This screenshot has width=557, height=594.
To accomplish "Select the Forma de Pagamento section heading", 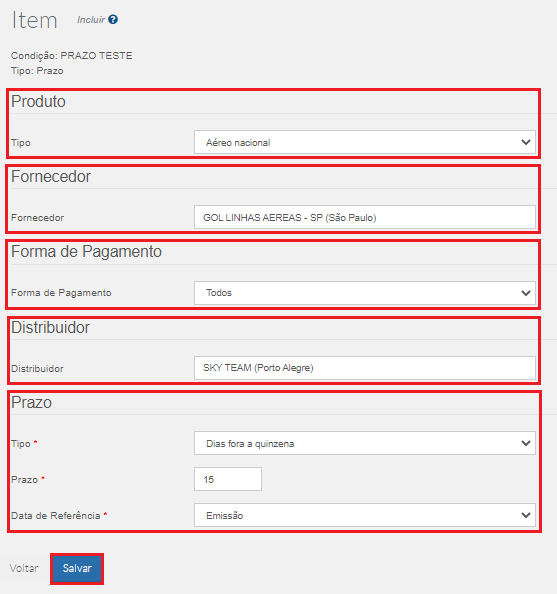I will coord(86,252).
